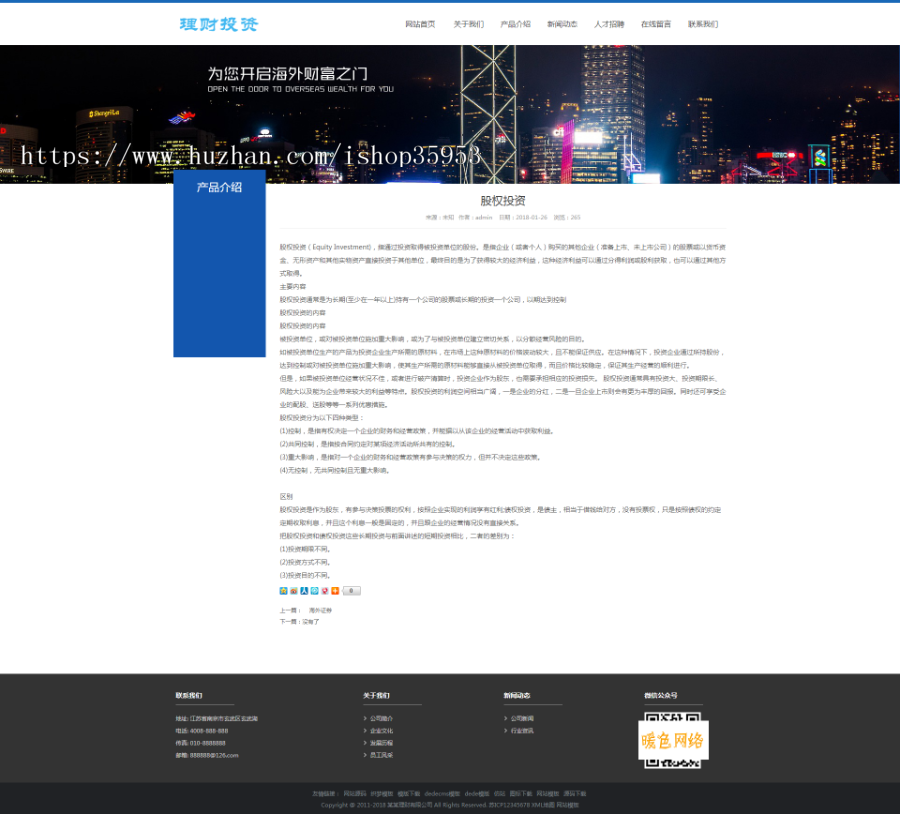The image size is (900, 814).
Task: Switch to the 新闻动态 menu item
Action: pyautogui.click(x=562, y=24)
